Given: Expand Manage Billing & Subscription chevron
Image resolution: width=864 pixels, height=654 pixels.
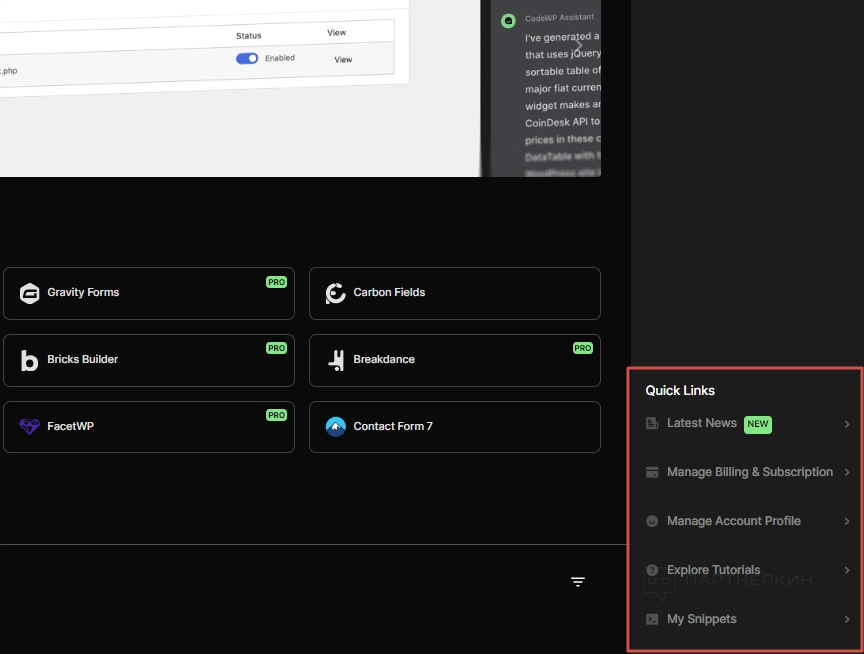Looking at the screenshot, I should [847, 473].
